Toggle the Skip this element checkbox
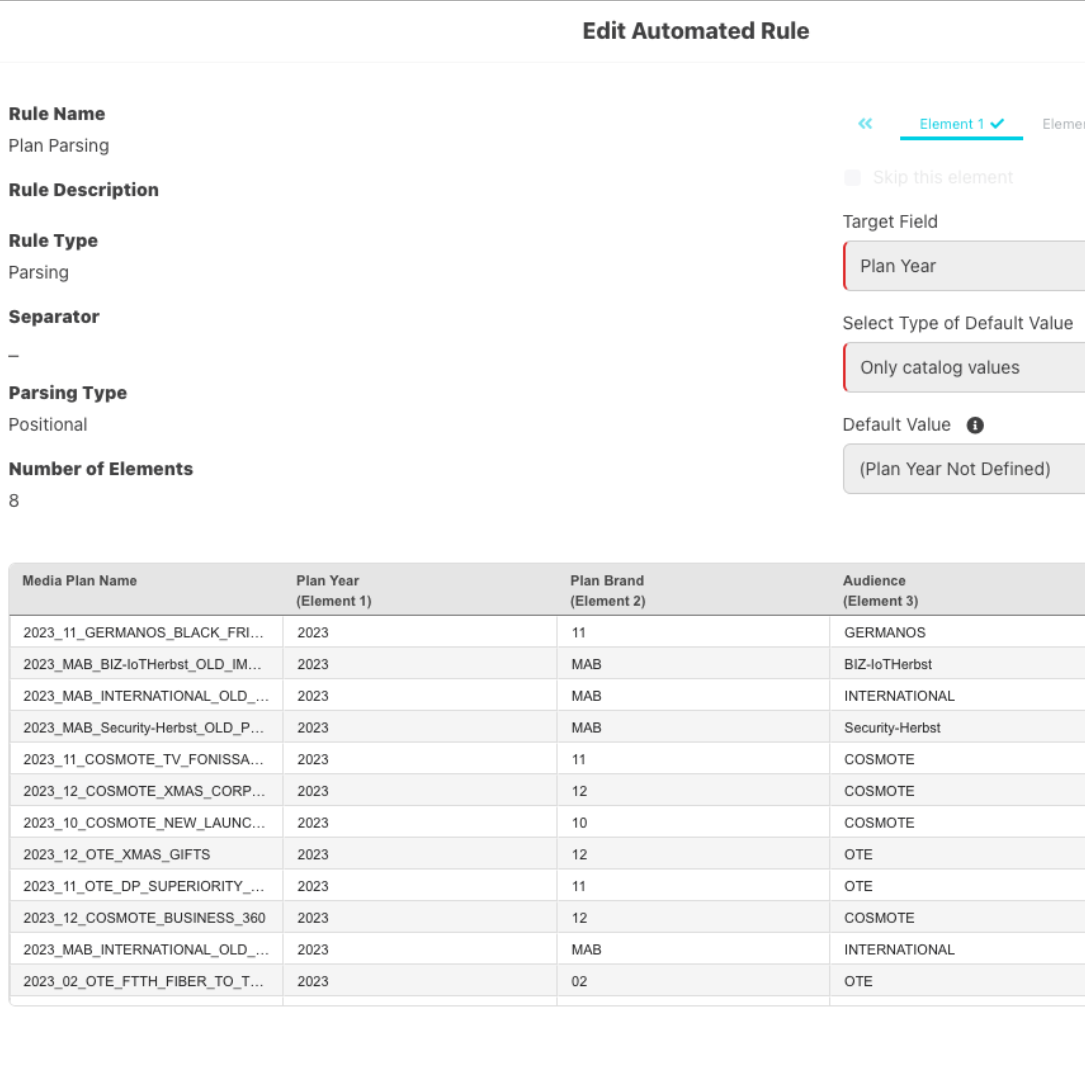1085x1078 pixels. point(852,178)
